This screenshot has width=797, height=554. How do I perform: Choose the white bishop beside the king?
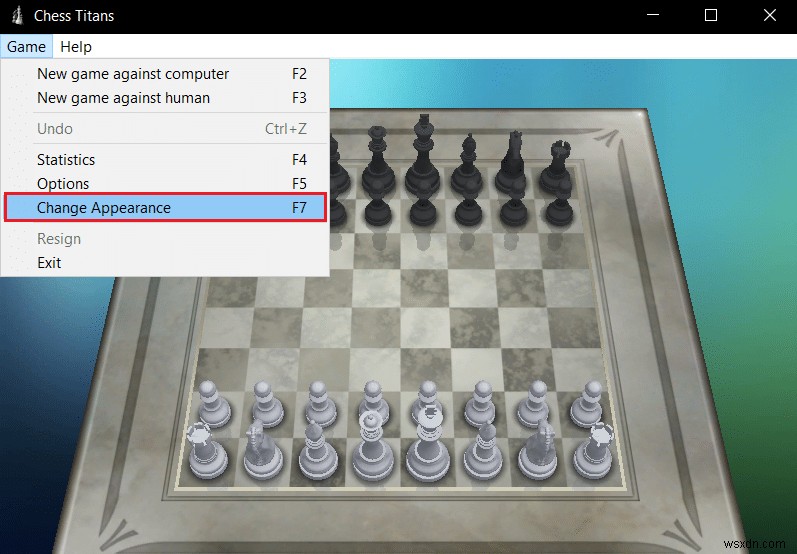point(483,451)
